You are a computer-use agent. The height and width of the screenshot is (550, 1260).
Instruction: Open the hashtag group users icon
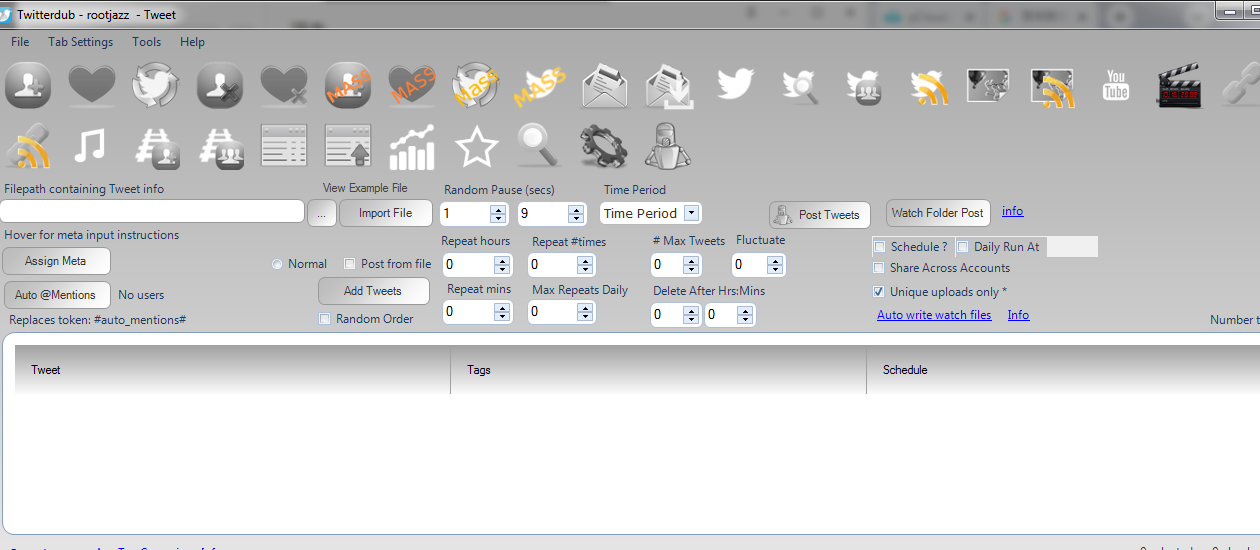[220, 147]
